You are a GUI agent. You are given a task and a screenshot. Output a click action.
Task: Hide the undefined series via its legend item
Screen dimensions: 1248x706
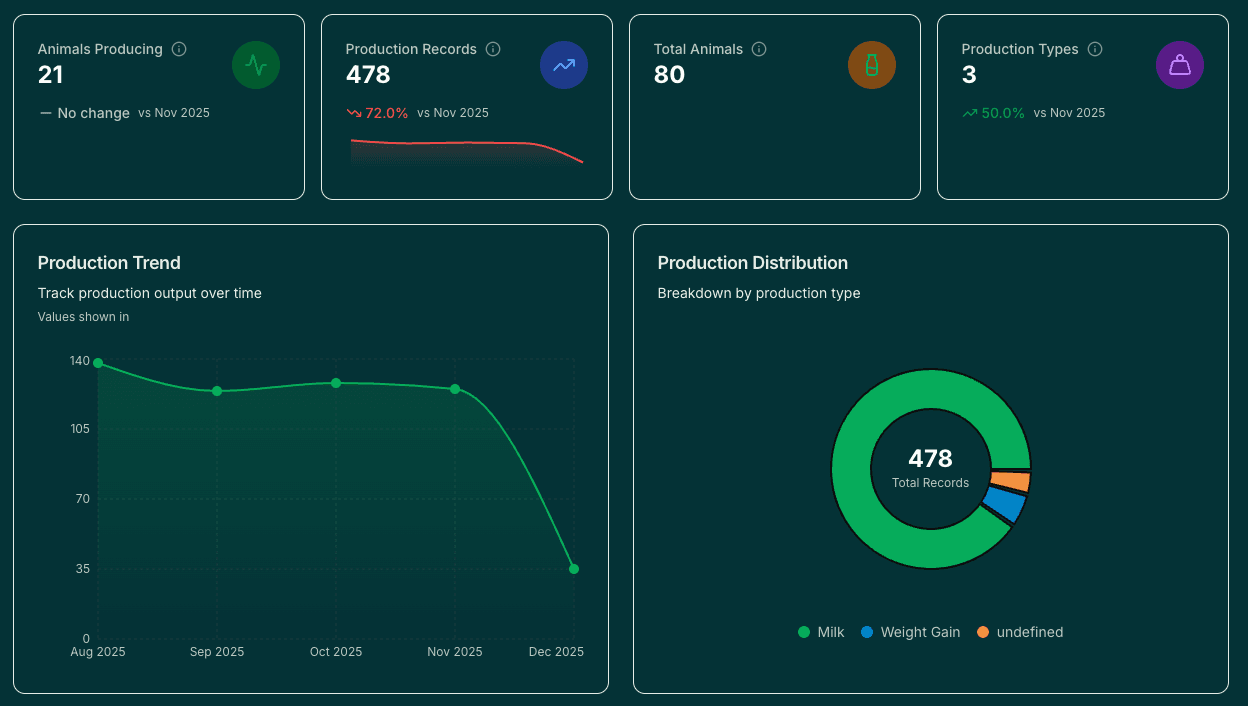tap(1020, 632)
